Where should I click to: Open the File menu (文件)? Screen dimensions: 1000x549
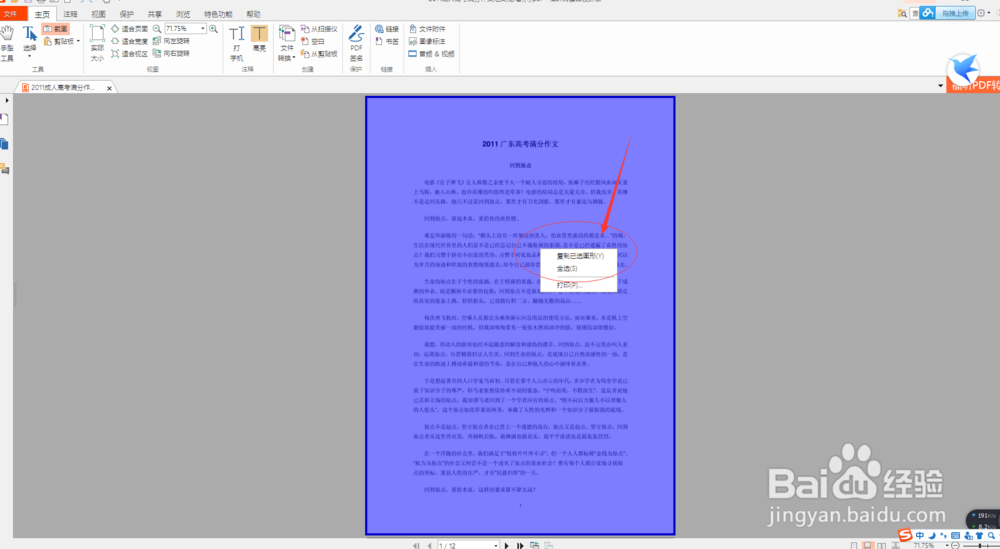click(x=11, y=13)
